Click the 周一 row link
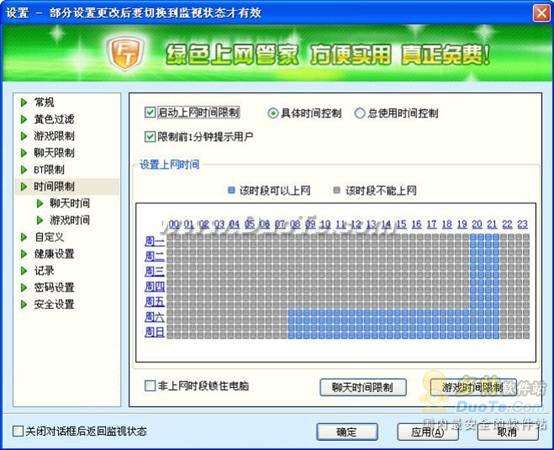 coord(154,241)
